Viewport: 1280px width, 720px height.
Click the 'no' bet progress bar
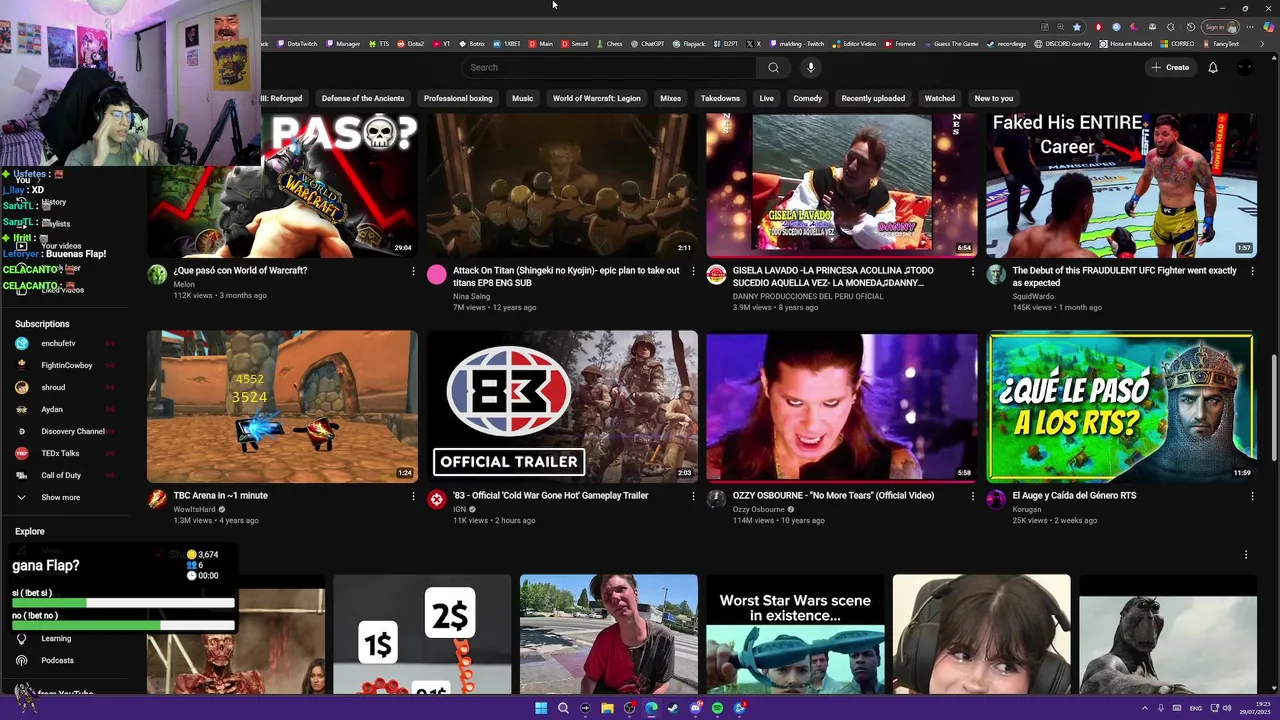pyautogui.click(x=124, y=626)
